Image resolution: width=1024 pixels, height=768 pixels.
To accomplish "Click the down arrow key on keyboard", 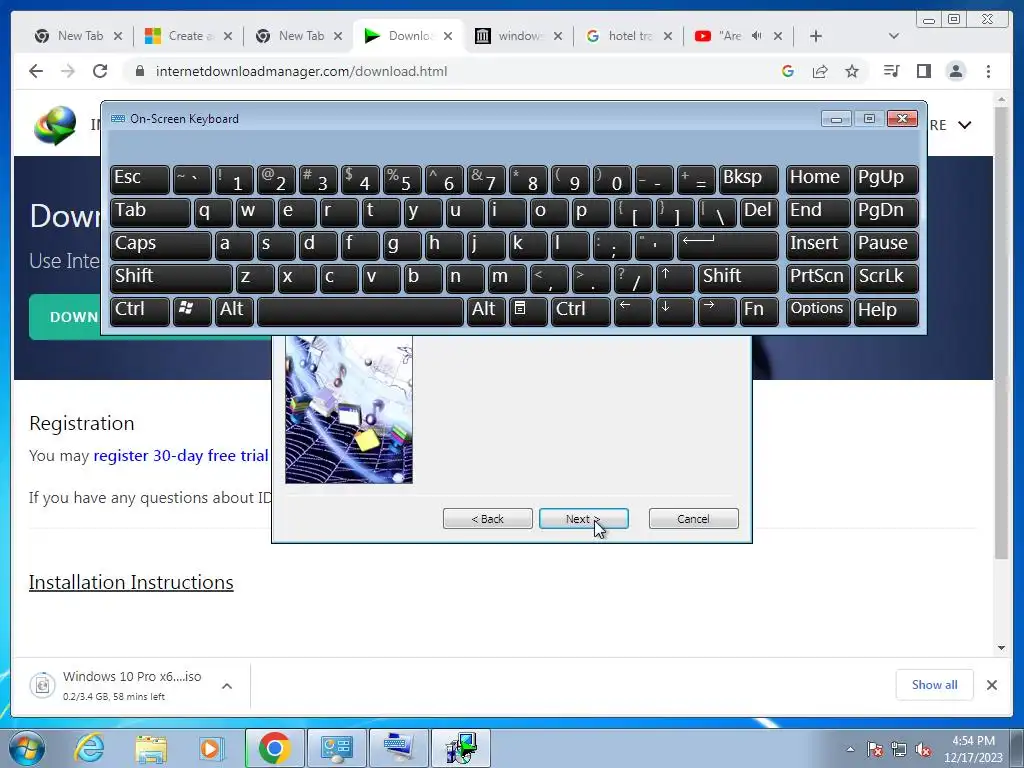I will [x=675, y=310].
